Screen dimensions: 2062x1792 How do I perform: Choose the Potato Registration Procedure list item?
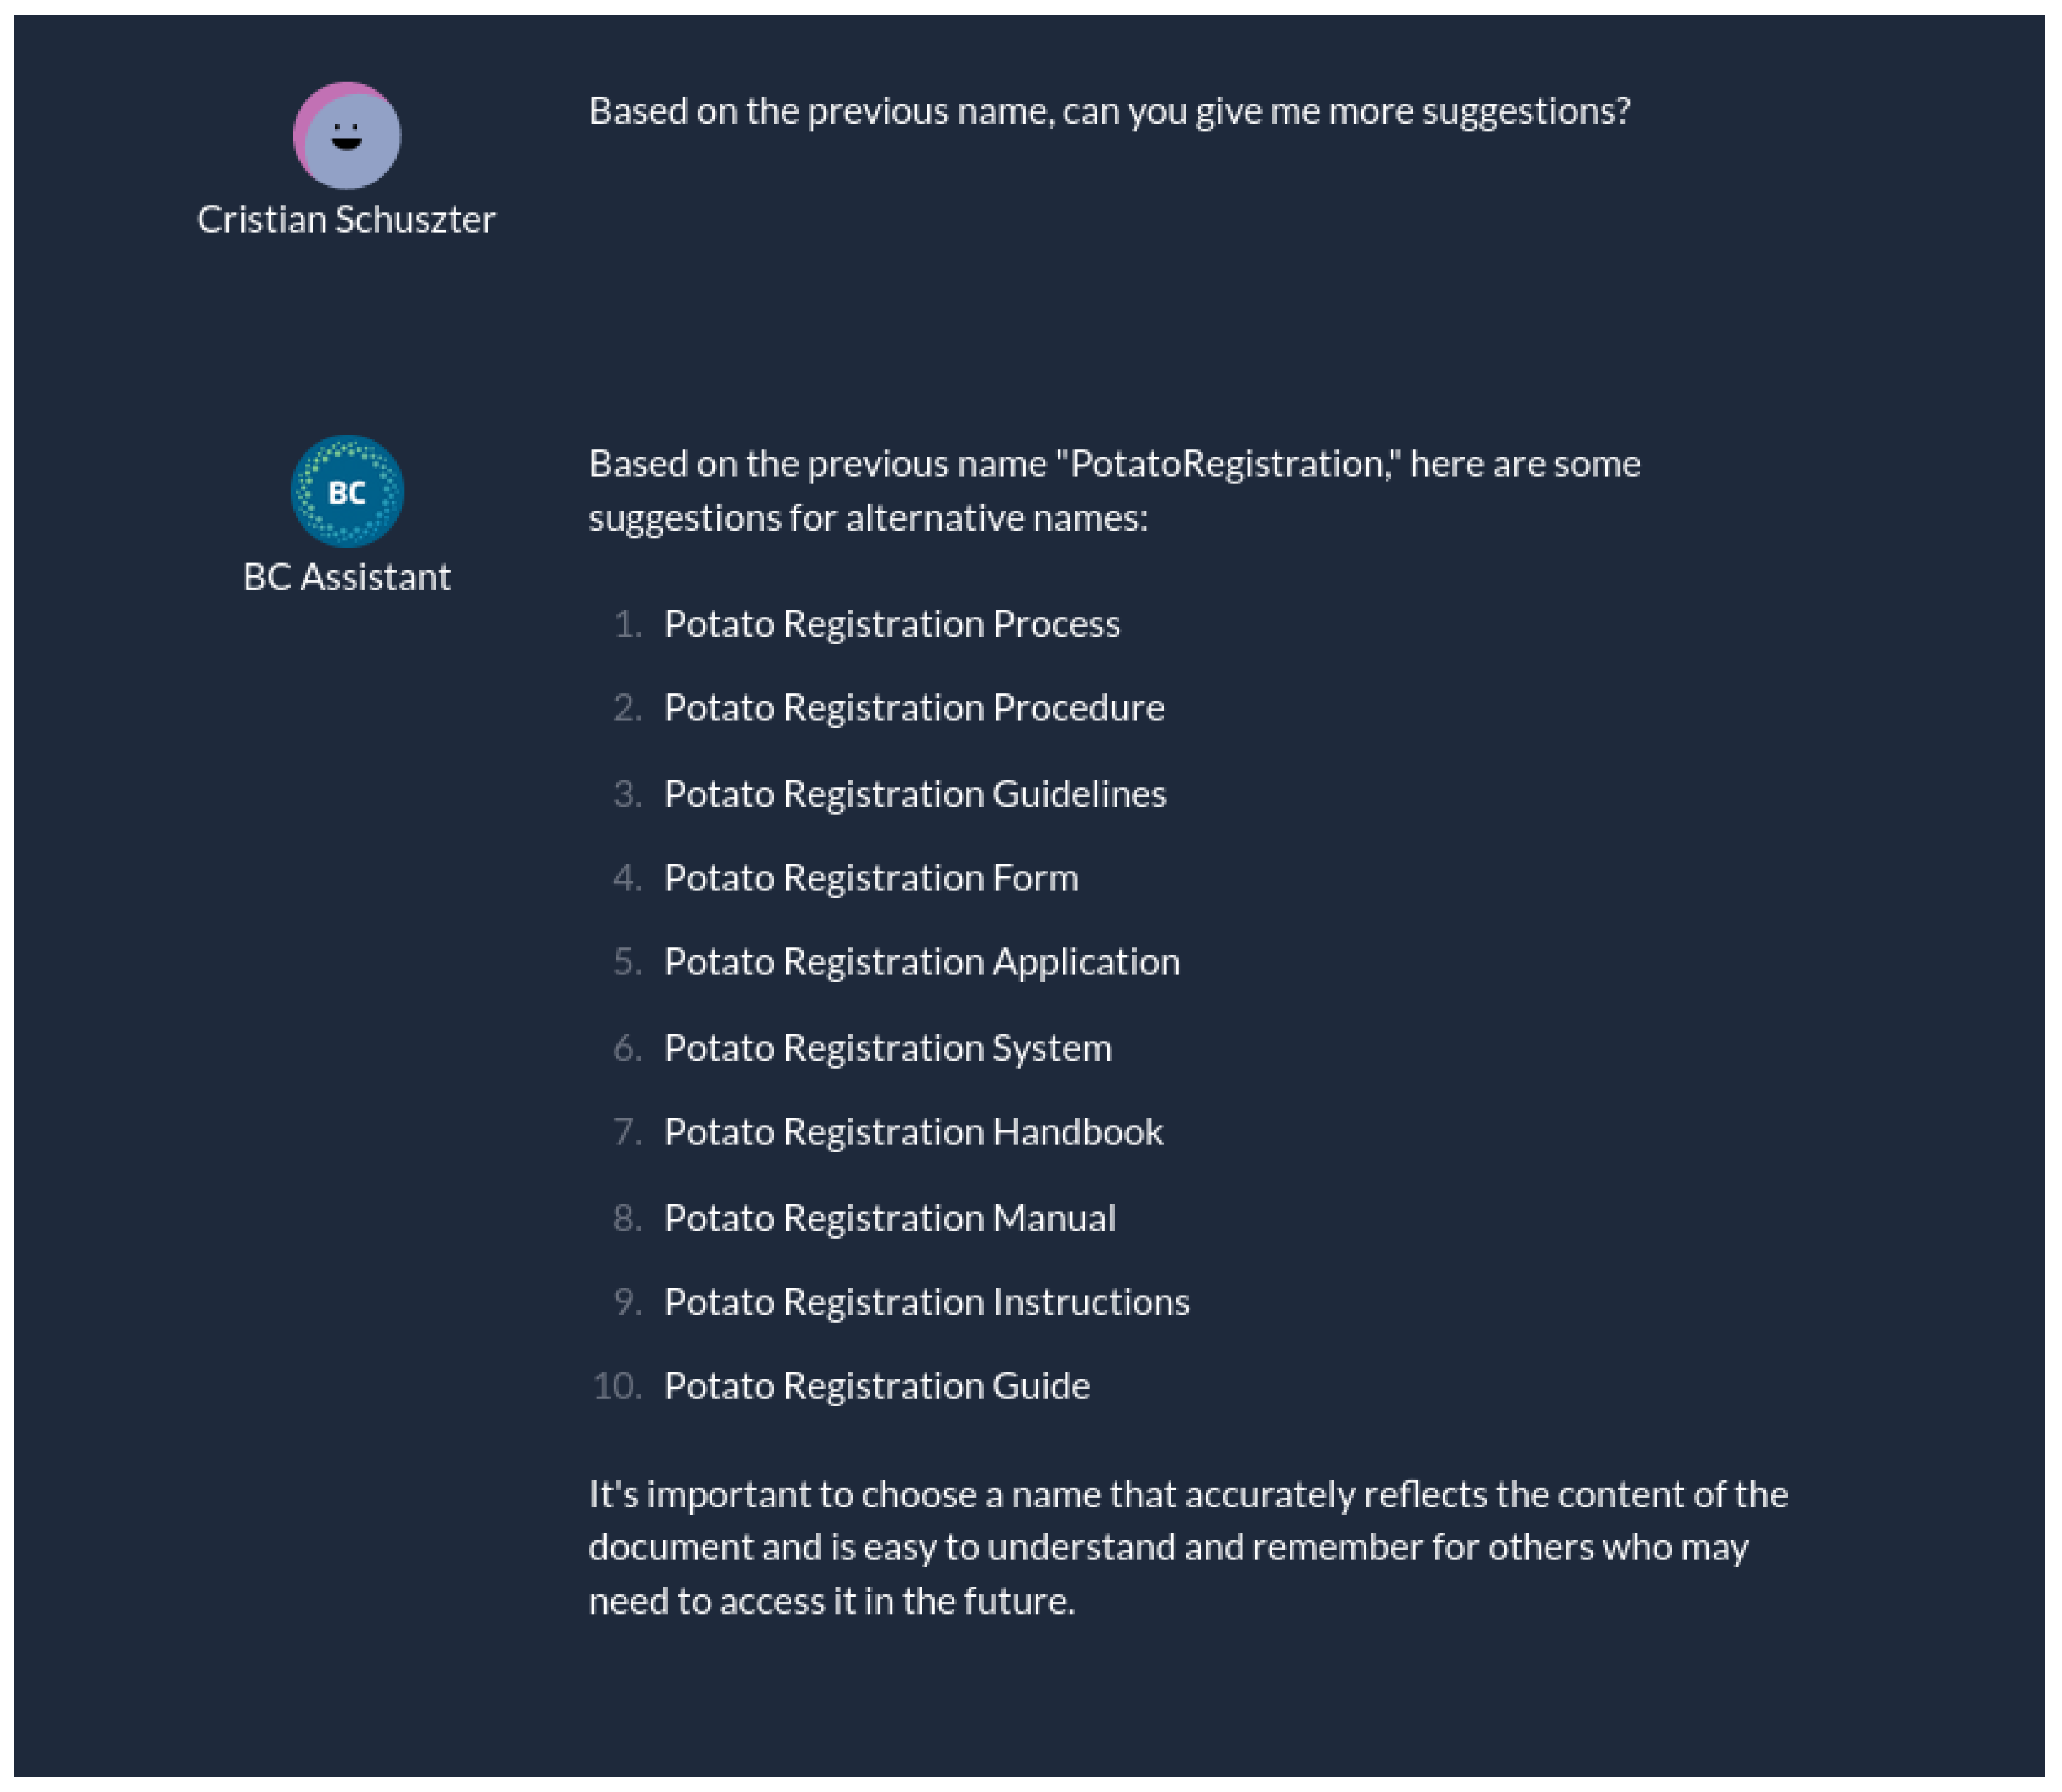(913, 708)
